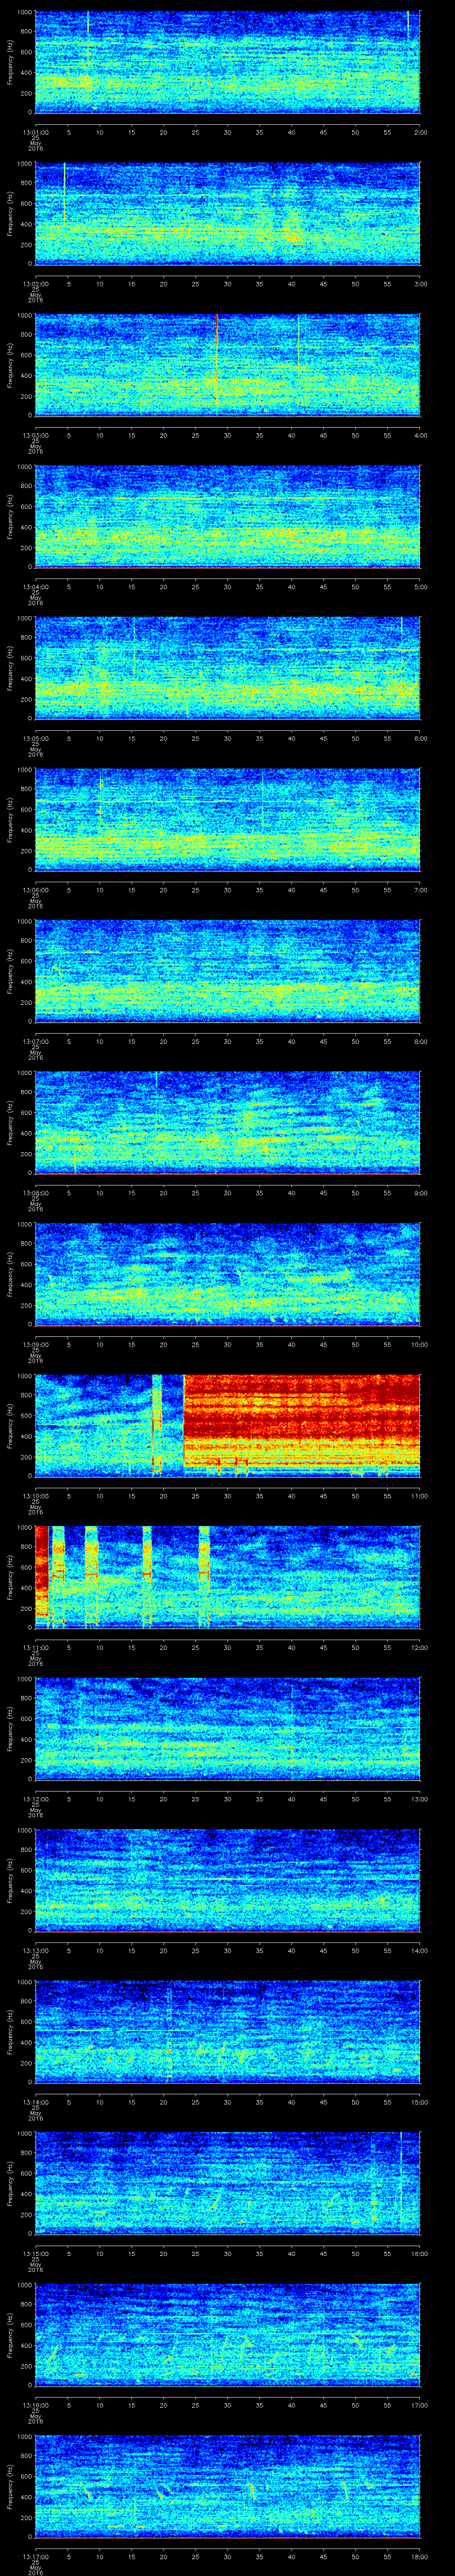The image size is (455, 2576).
Task: Select the spectrogram panel starting at 13:08:00
Action: [227, 1122]
